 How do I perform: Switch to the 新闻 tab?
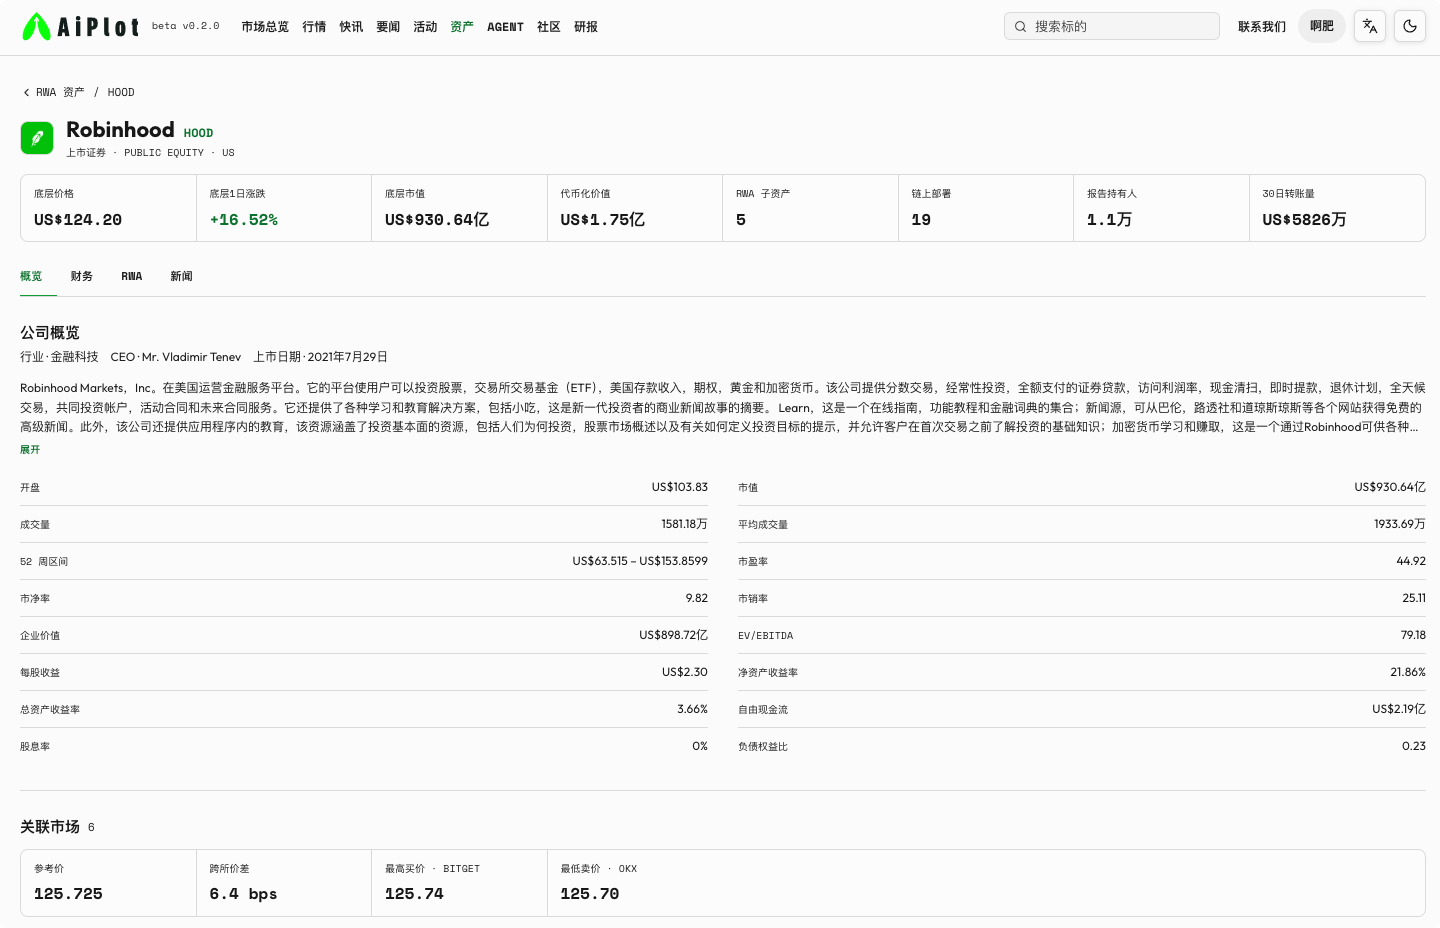tap(181, 276)
